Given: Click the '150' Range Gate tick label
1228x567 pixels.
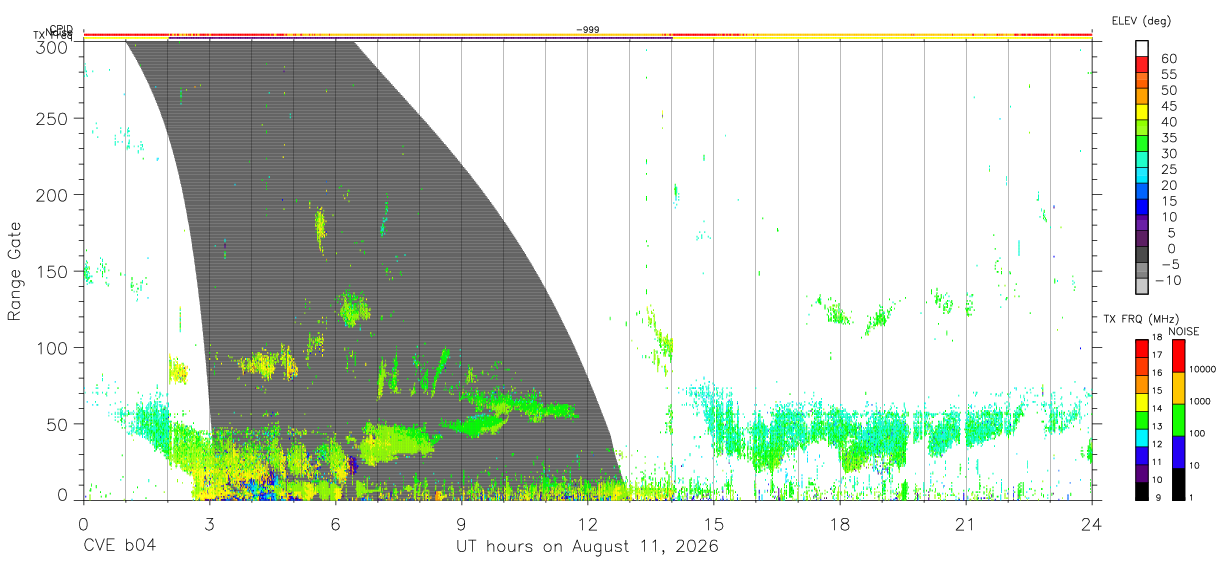Looking at the screenshot, I should 52,271.
